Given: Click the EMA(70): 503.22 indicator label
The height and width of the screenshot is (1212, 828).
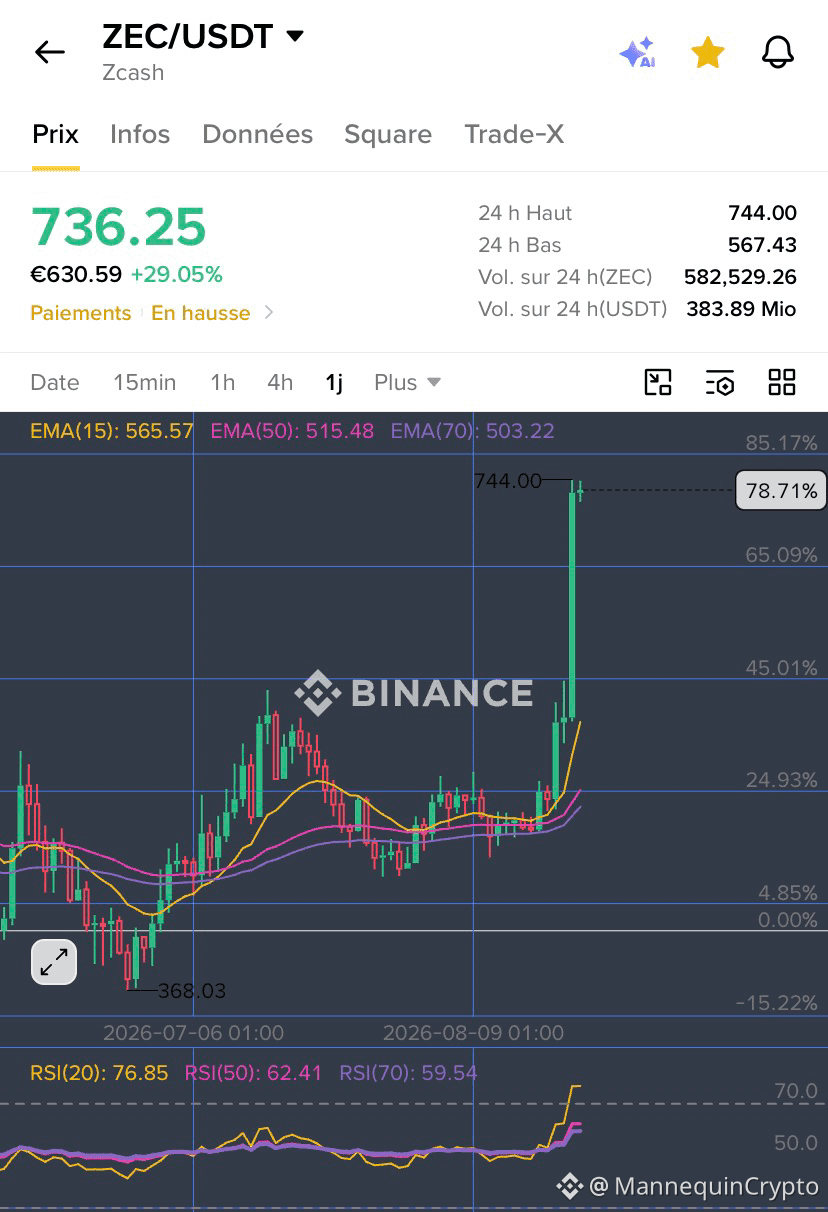Looking at the screenshot, I should click(473, 431).
